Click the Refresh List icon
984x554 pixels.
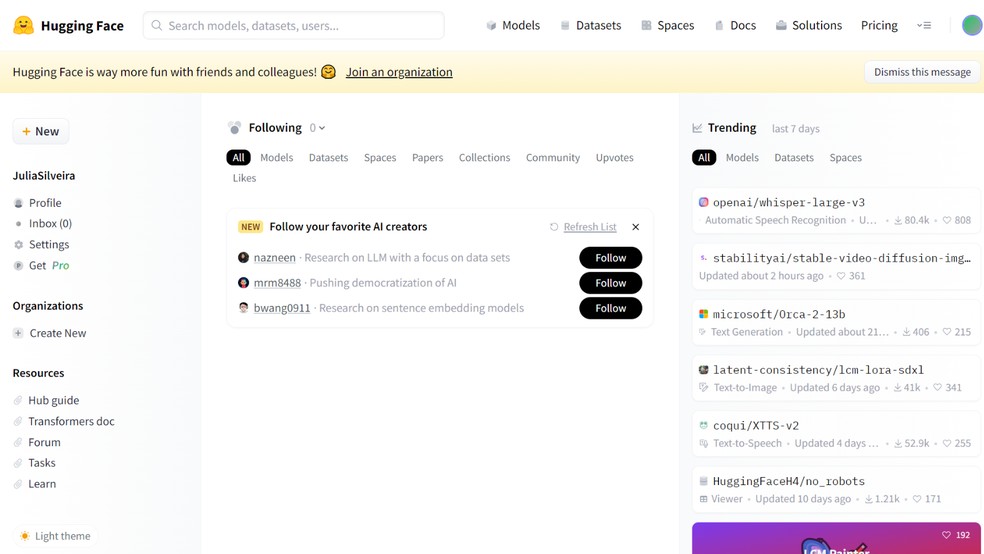coord(554,227)
